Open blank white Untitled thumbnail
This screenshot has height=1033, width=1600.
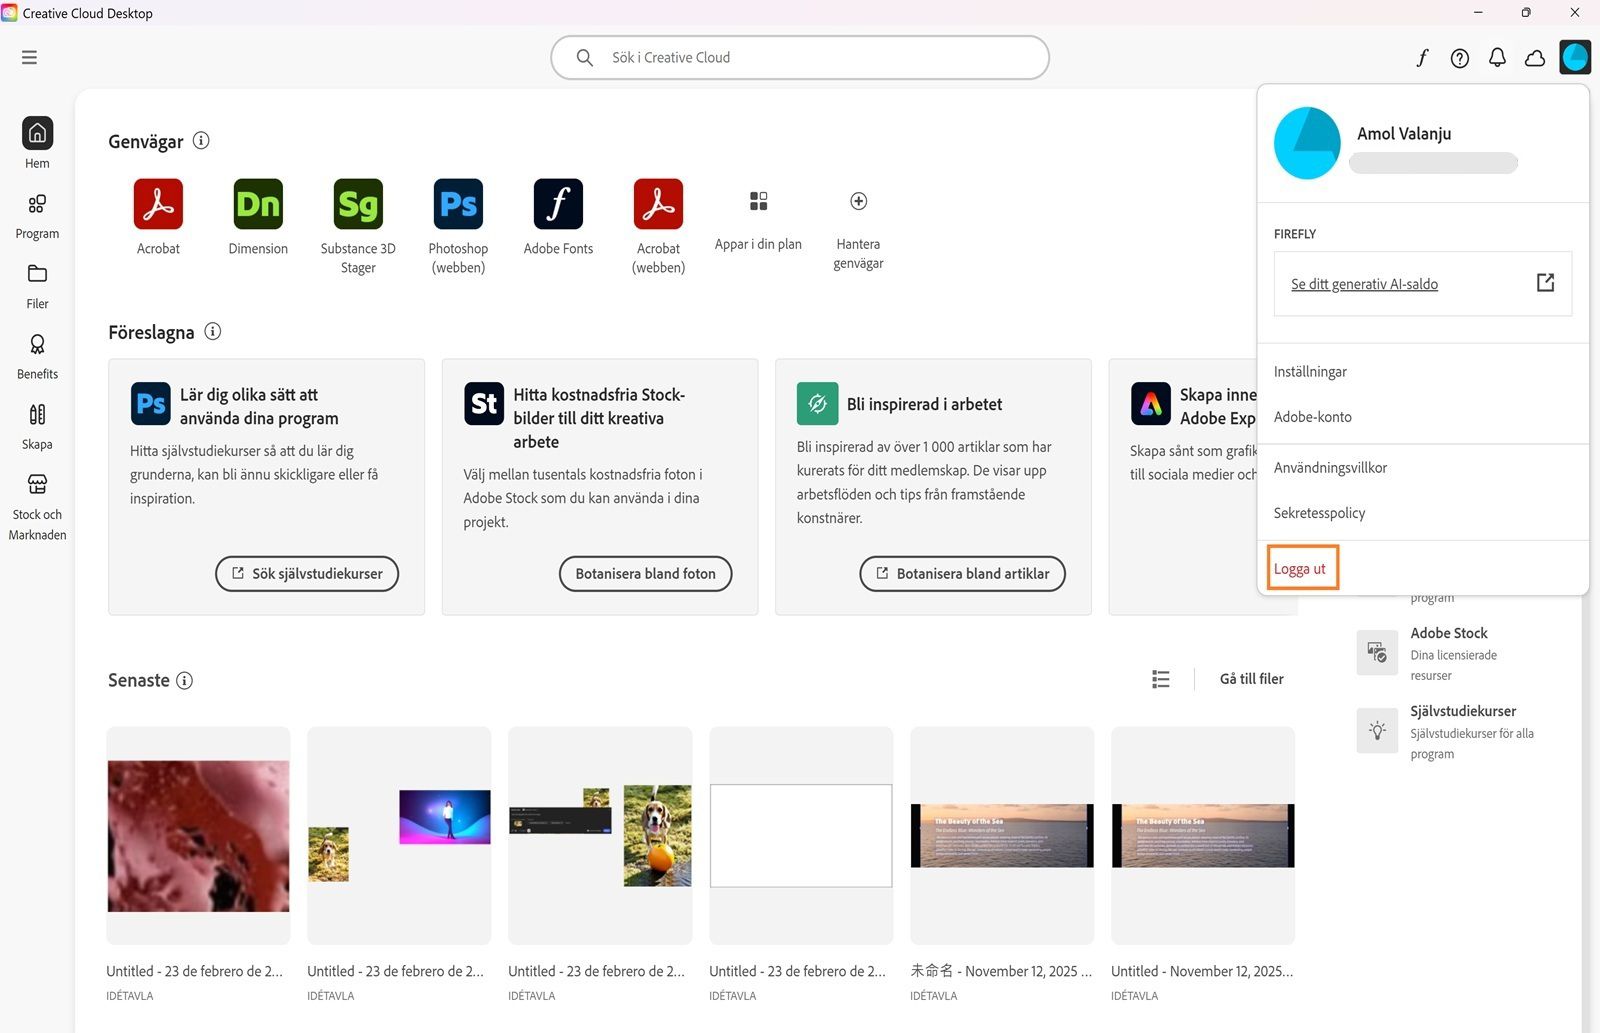coord(801,835)
